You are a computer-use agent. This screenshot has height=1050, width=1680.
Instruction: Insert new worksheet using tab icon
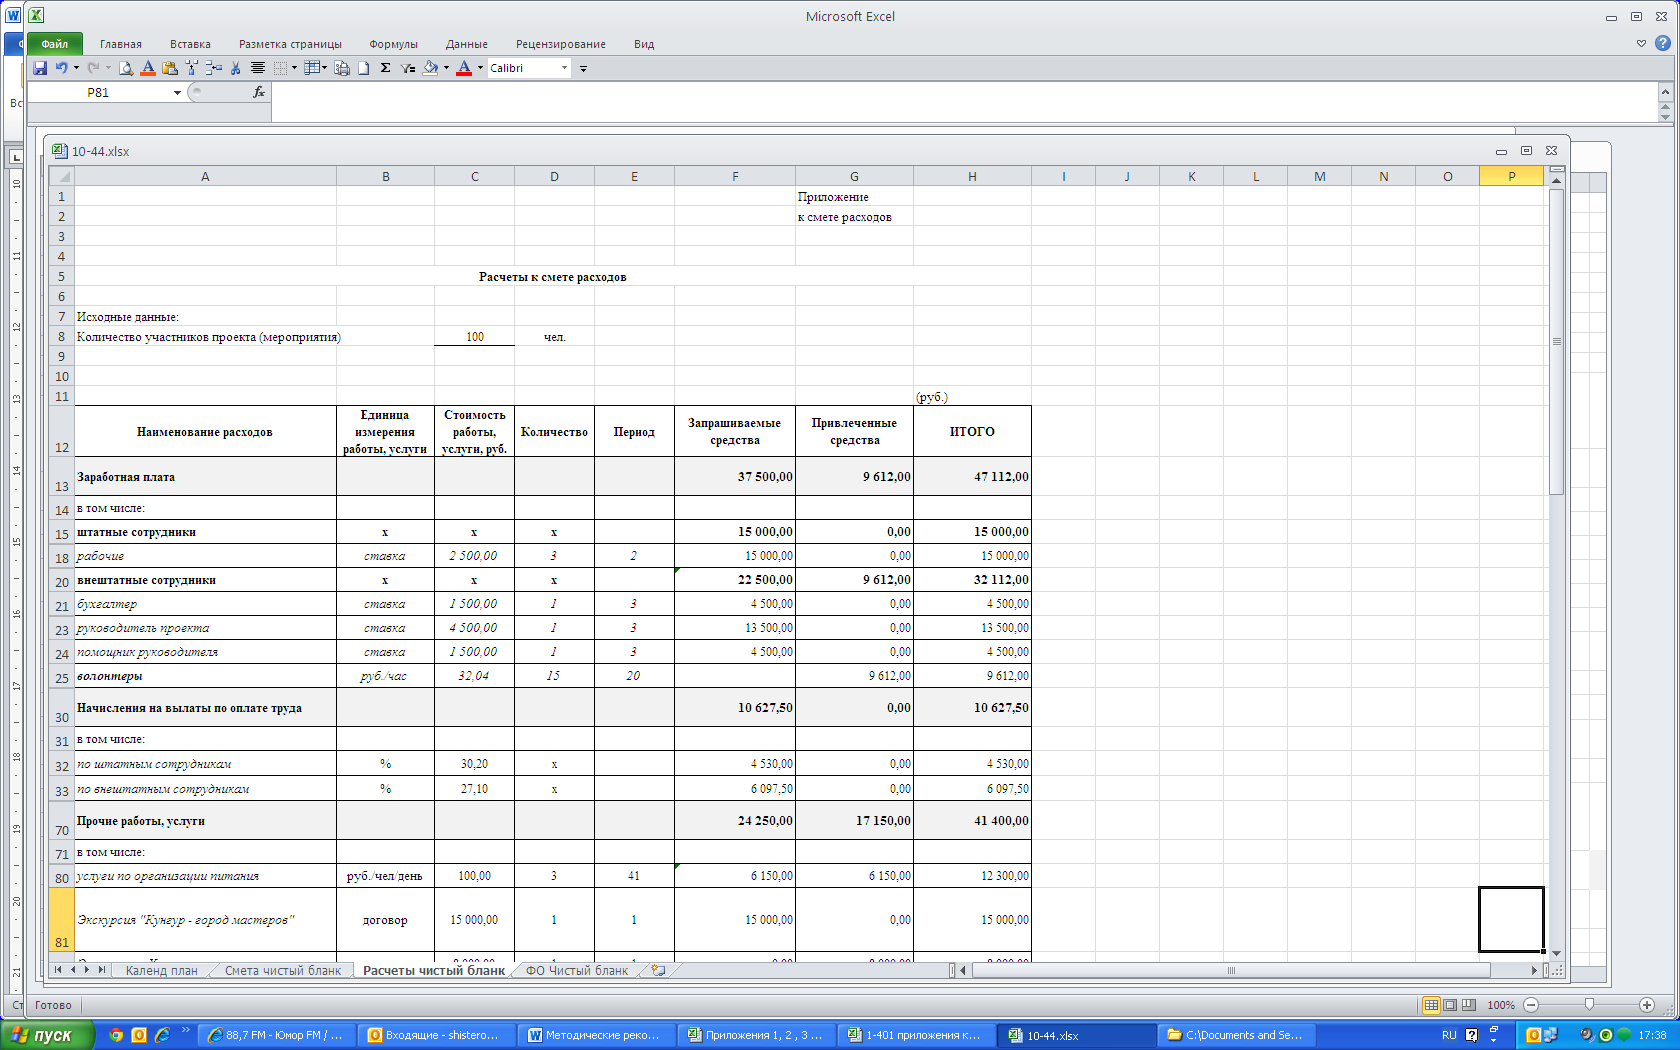pyautogui.click(x=658, y=970)
